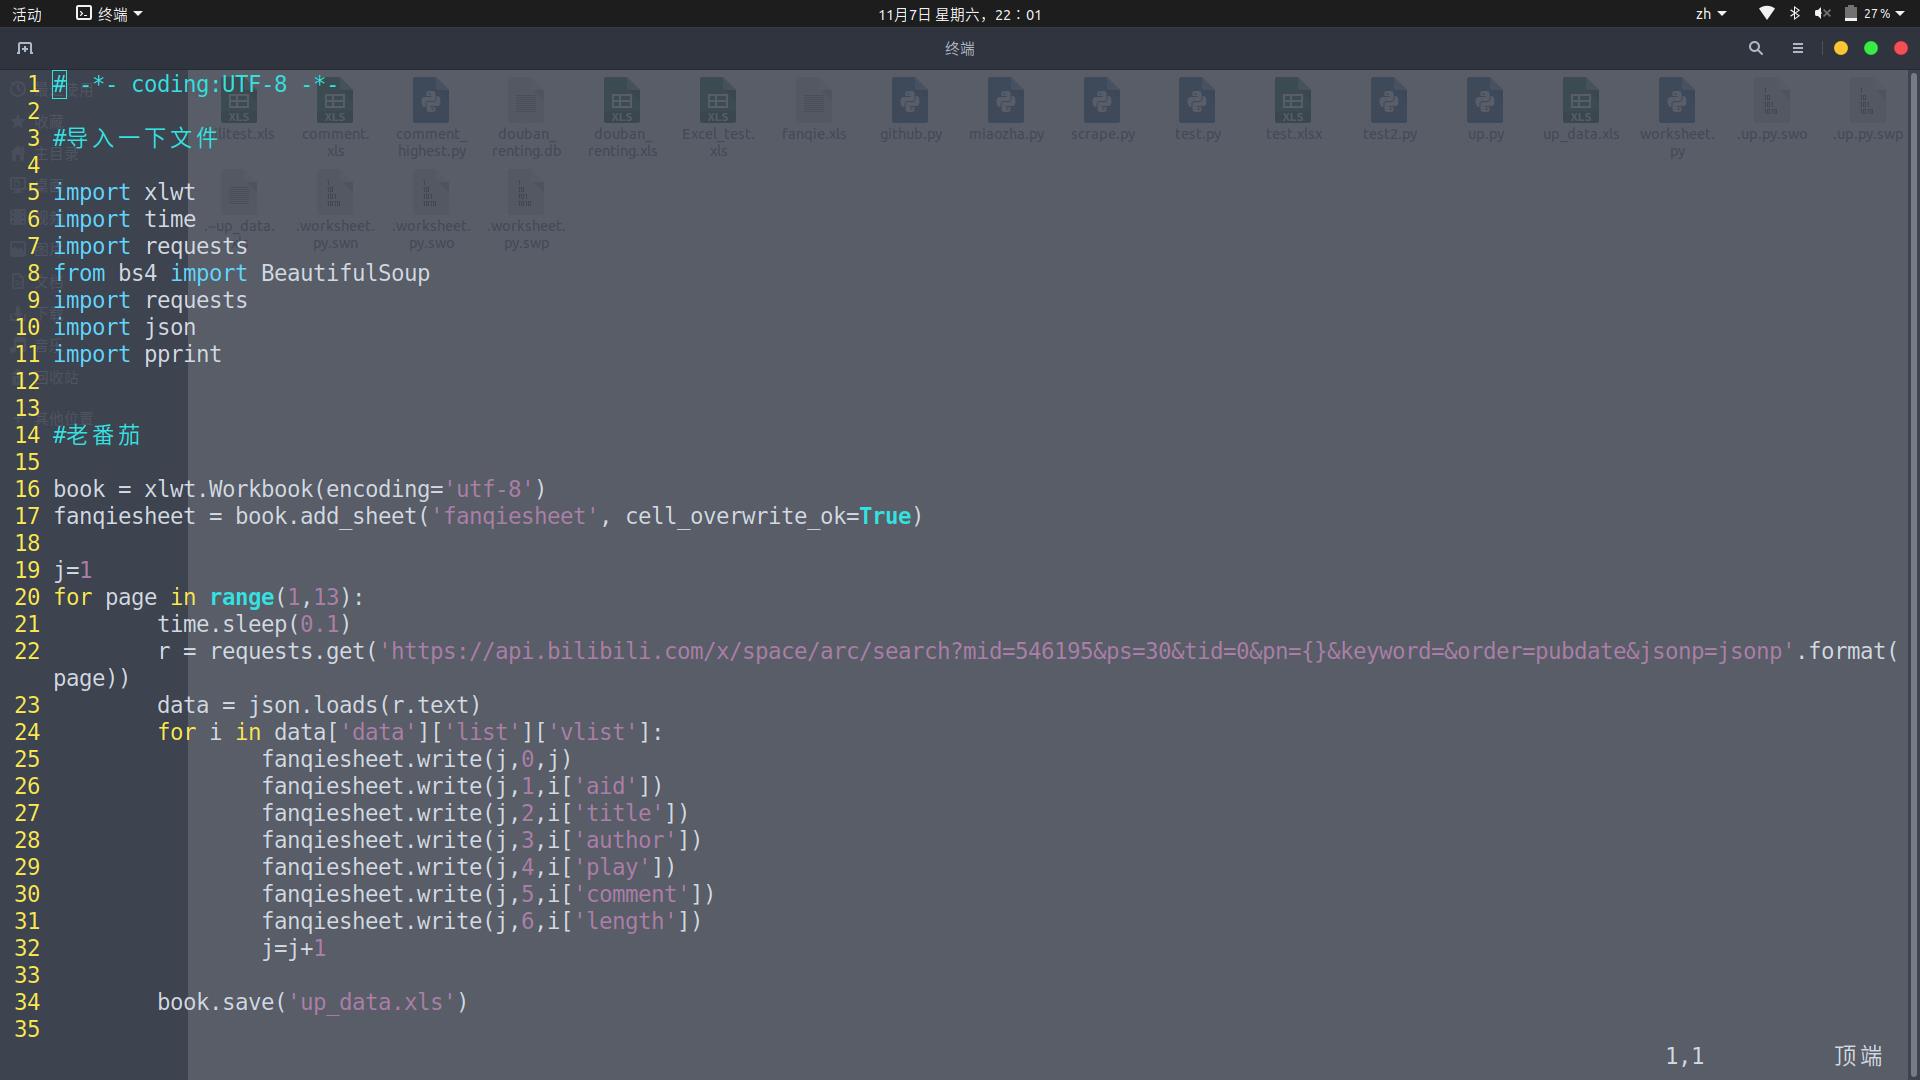Click the yellow minimize button of terminal

point(1840,48)
